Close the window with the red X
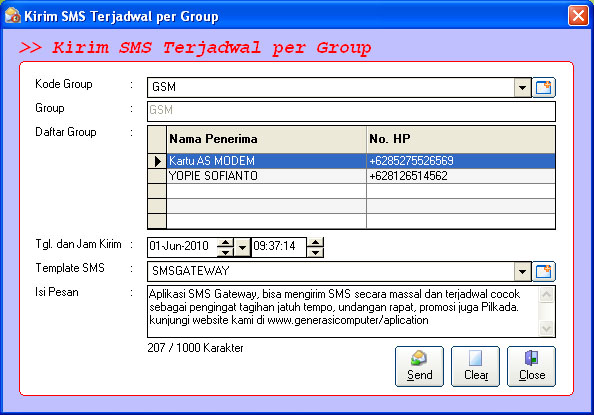 [578, 16]
